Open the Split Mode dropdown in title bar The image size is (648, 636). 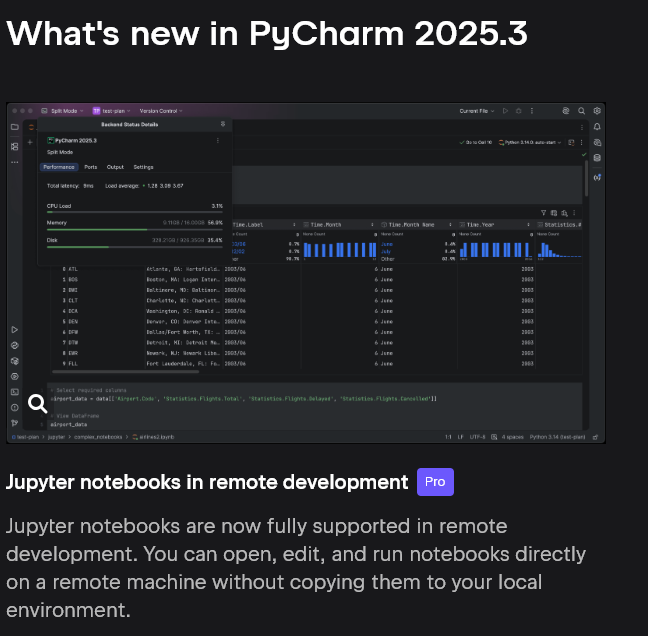pyautogui.click(x=62, y=111)
